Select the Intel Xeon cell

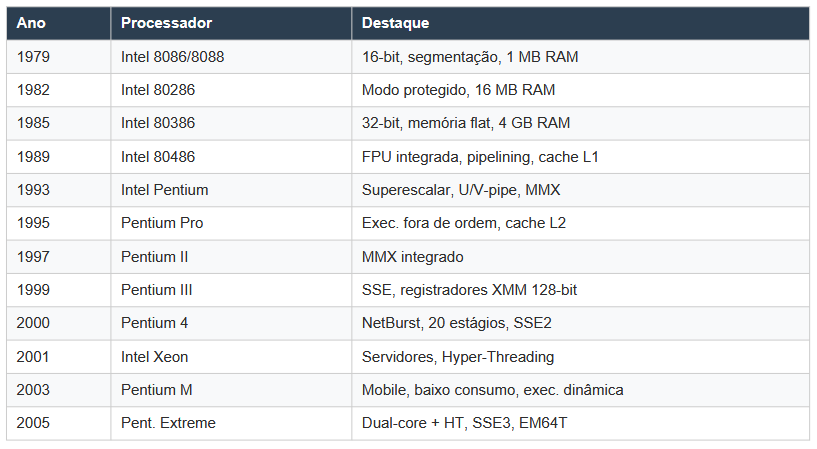pos(231,357)
